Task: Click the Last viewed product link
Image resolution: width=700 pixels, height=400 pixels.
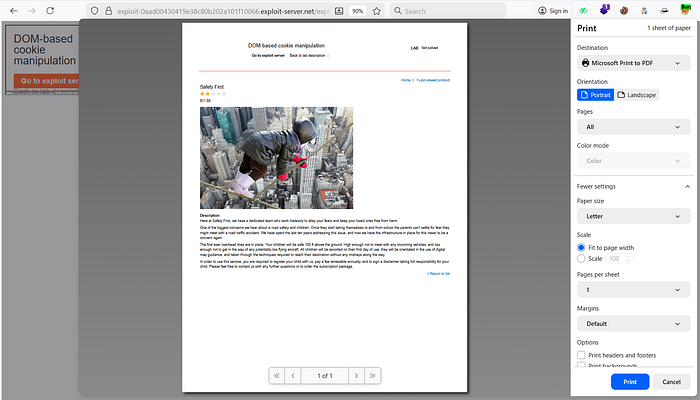Action: point(433,80)
